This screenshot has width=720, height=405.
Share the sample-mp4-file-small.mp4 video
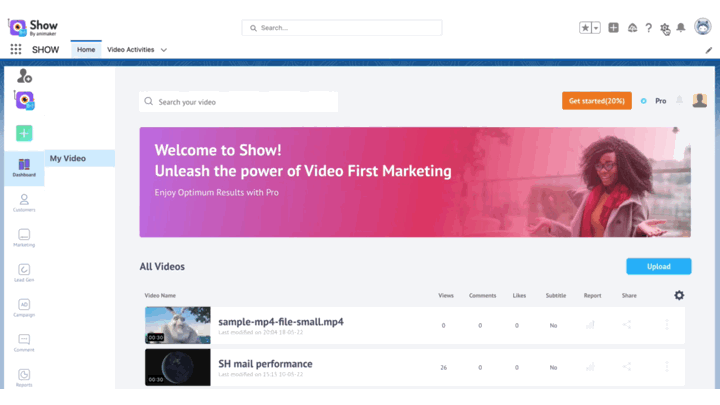pyautogui.click(x=627, y=325)
